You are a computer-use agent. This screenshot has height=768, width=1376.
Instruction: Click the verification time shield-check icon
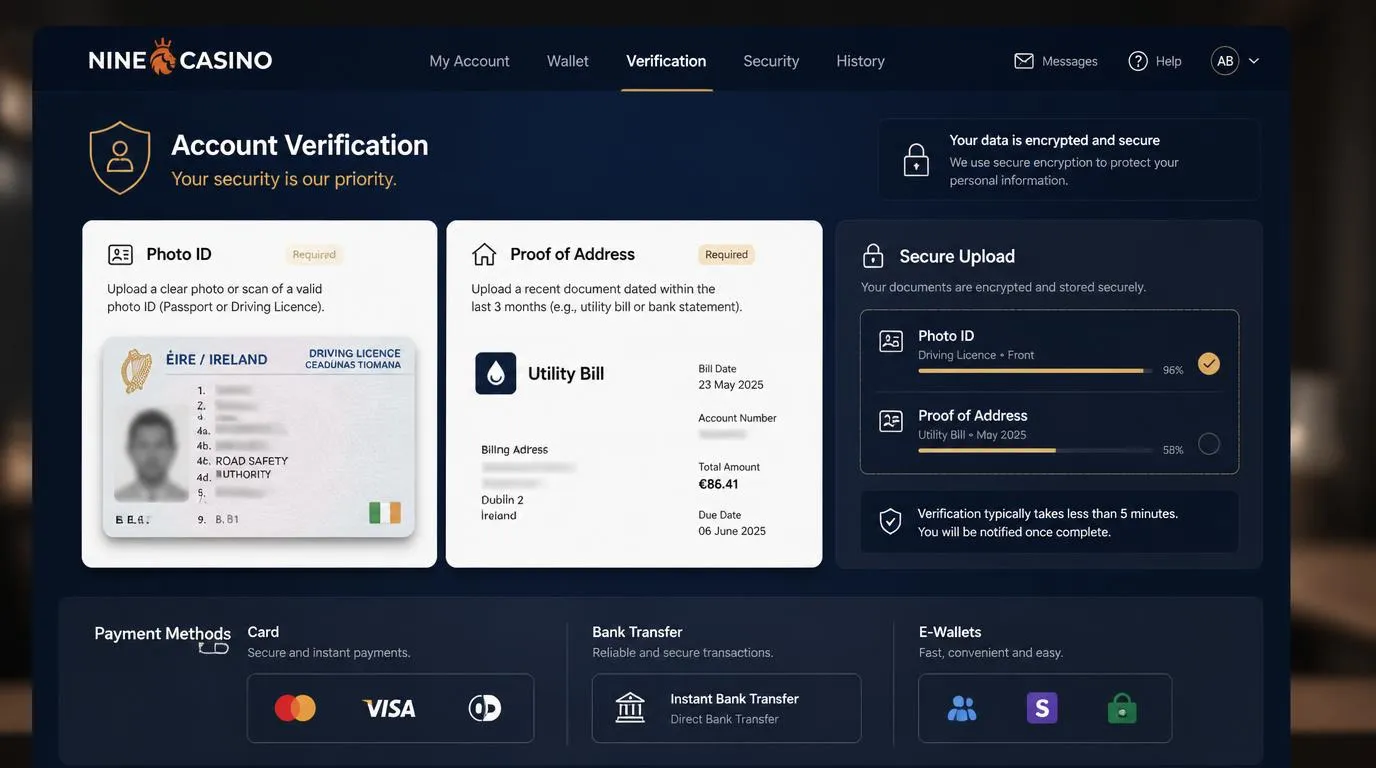[890, 521]
